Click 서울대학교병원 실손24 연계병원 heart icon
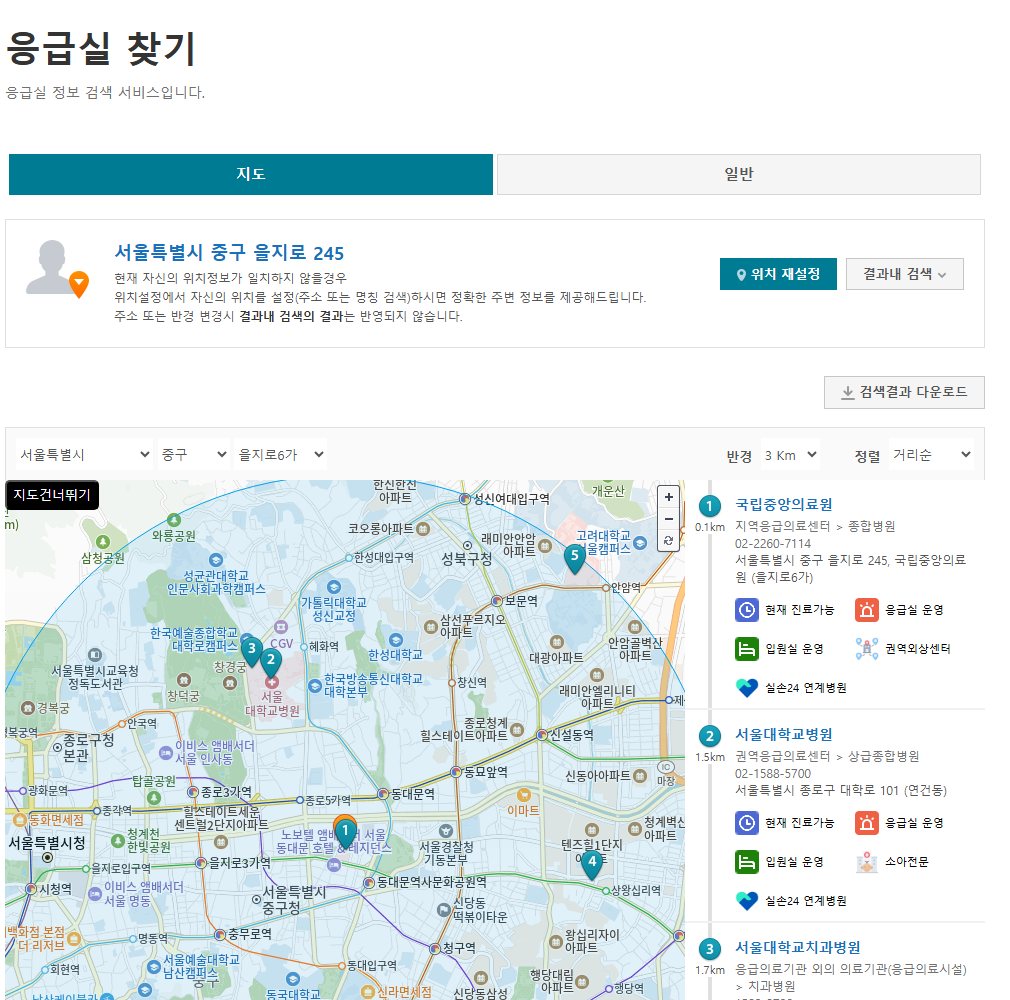Viewport: 1010px width, 1000px height. [x=747, y=901]
